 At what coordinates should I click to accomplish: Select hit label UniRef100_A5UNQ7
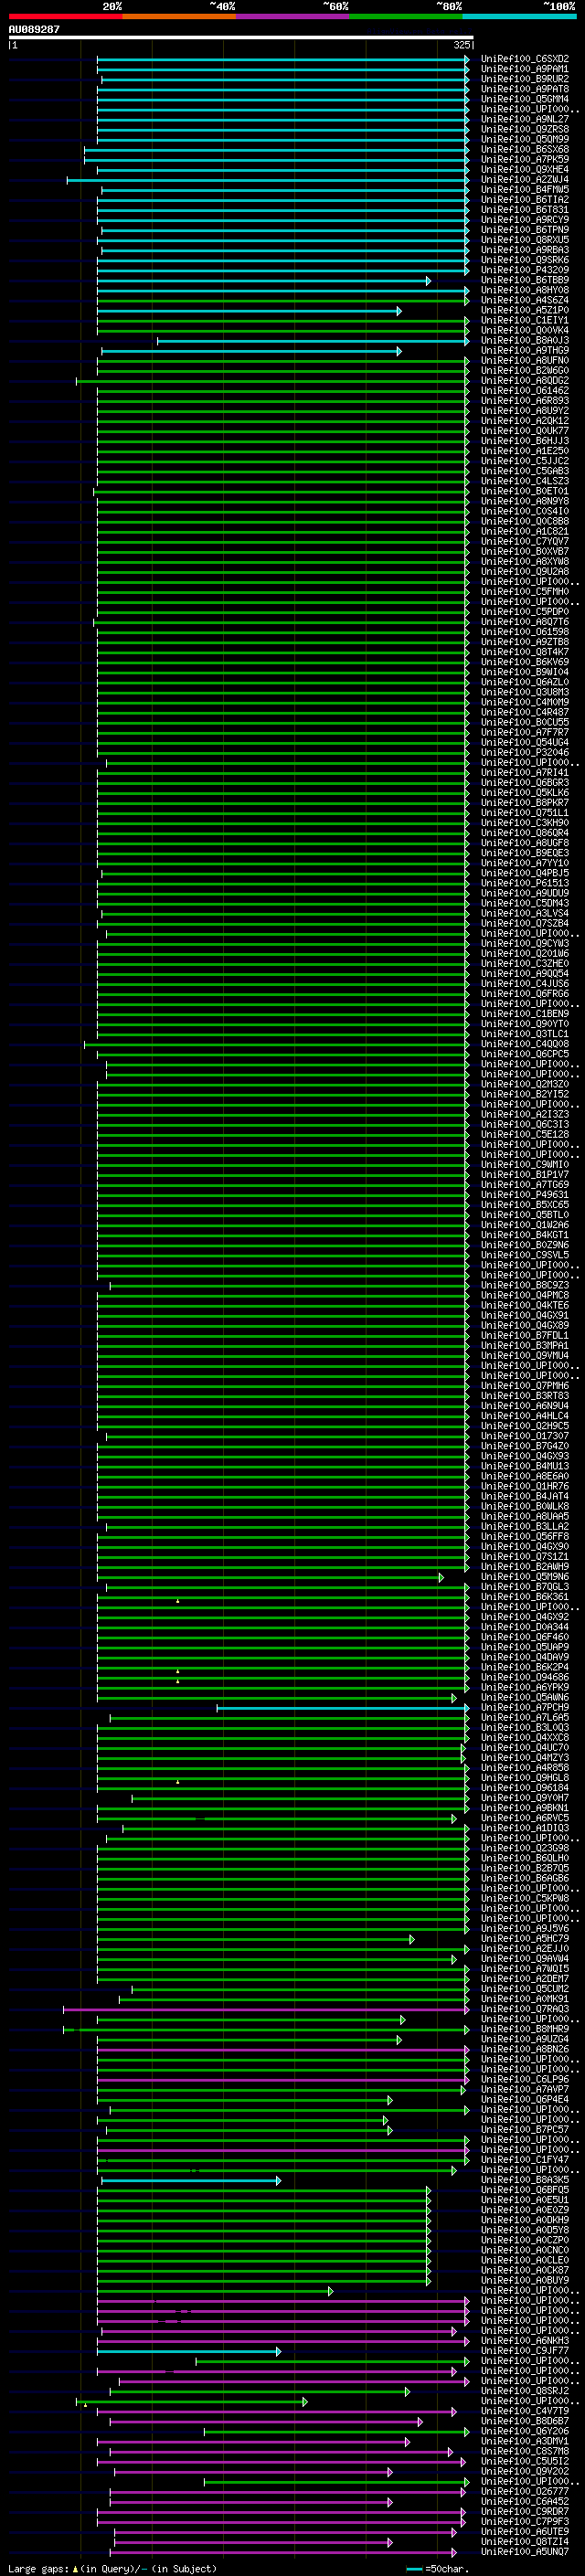[524, 2552]
